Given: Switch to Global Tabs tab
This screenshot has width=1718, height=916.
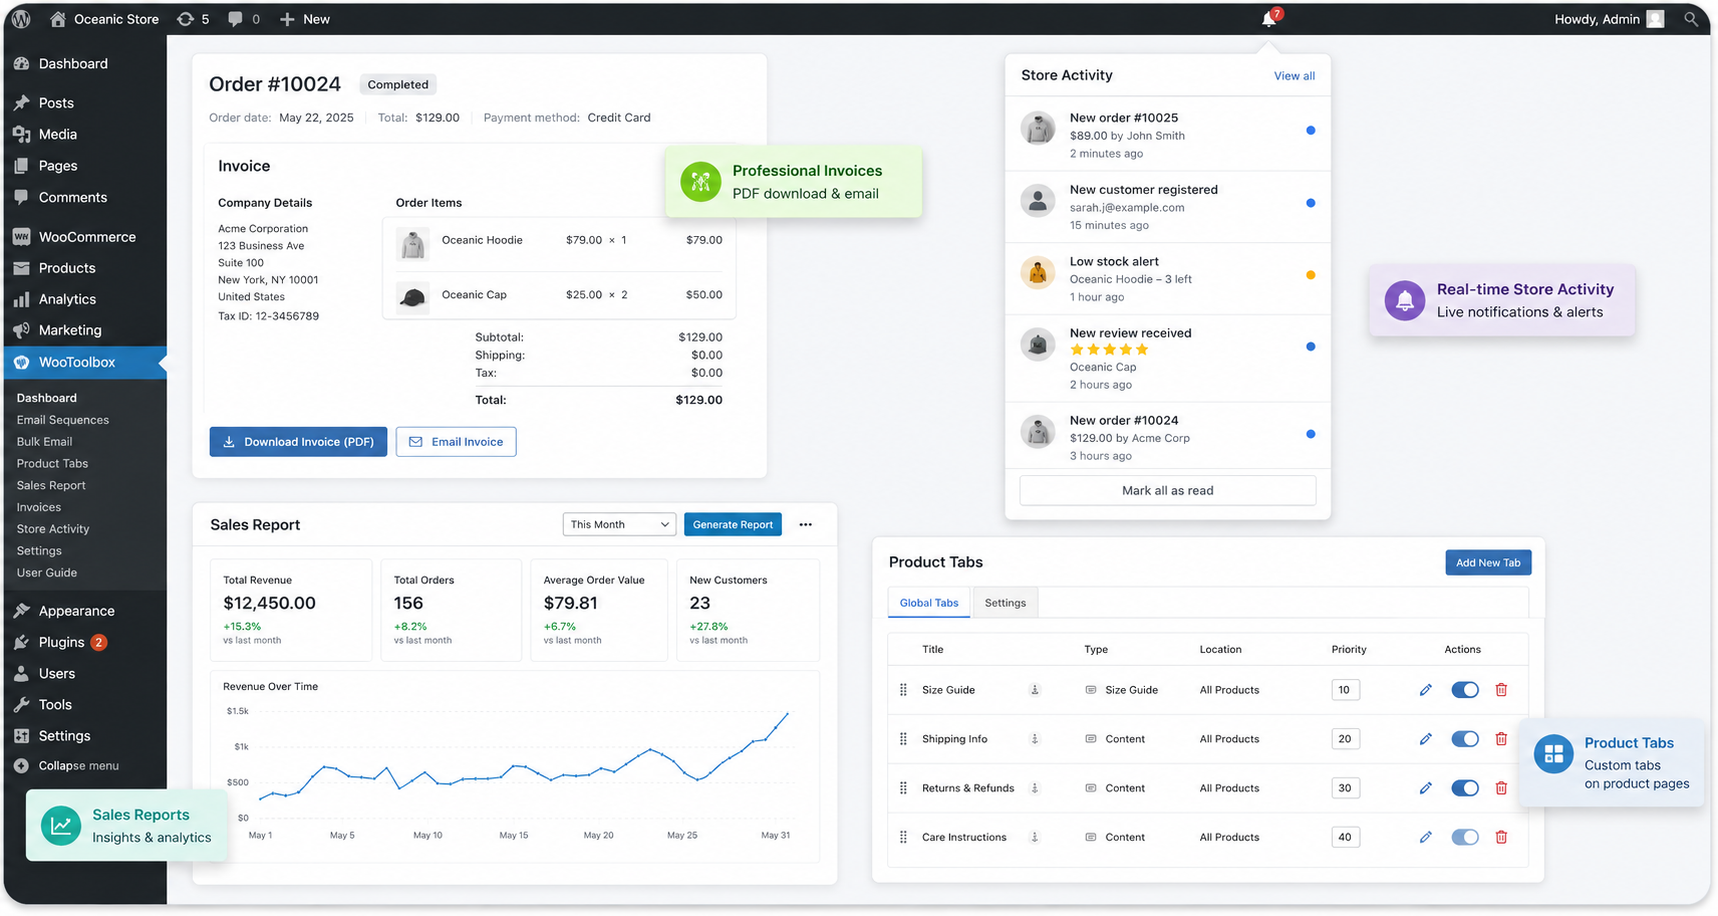Looking at the screenshot, I should 929,603.
